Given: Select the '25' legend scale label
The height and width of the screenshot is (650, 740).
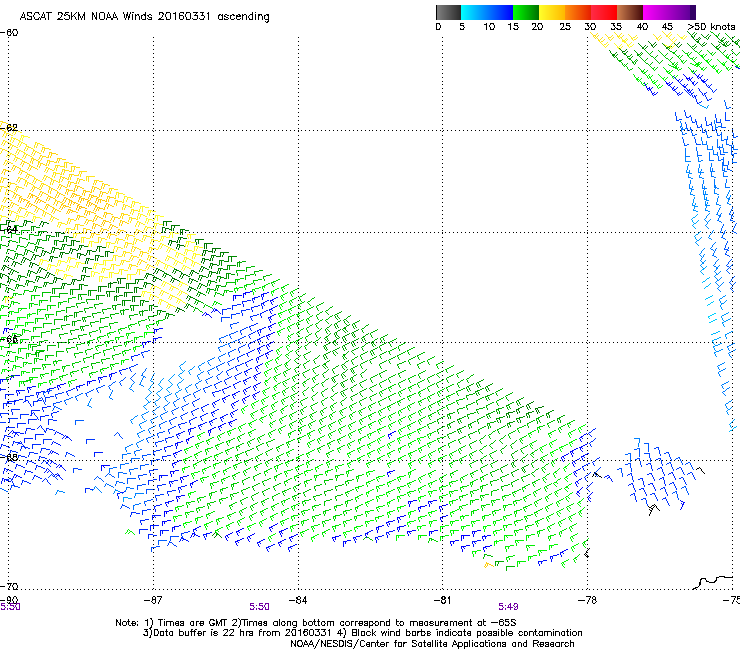Looking at the screenshot, I should (565, 27).
